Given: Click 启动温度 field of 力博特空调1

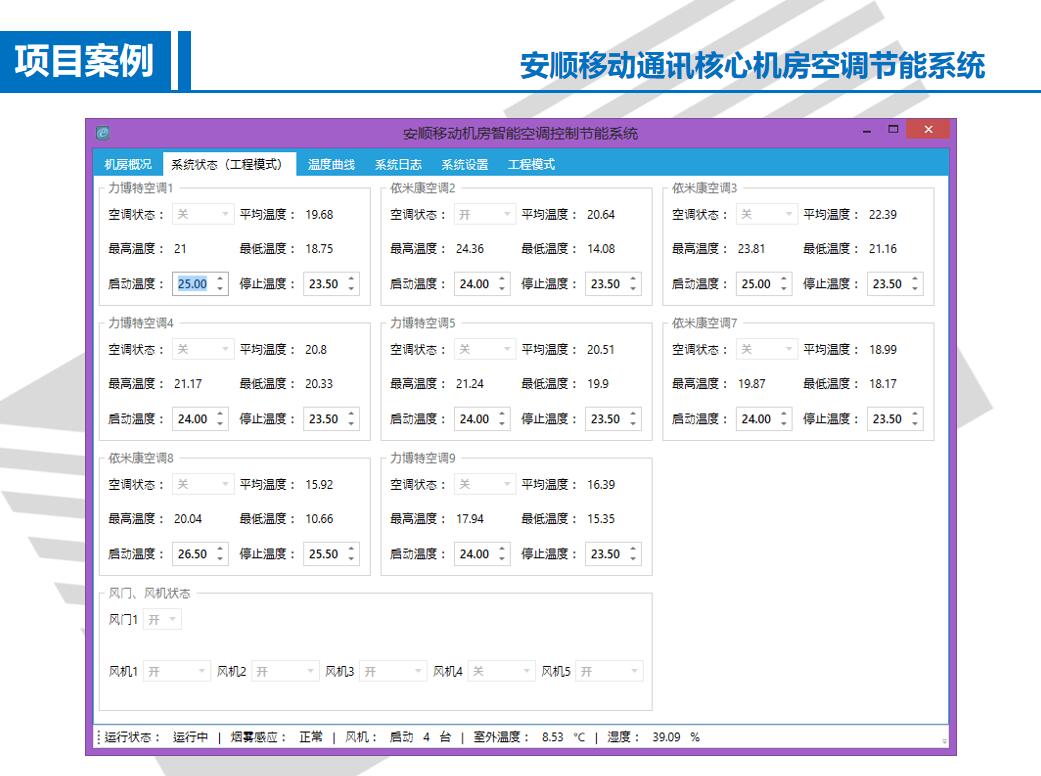Looking at the screenshot, I should (x=200, y=284).
